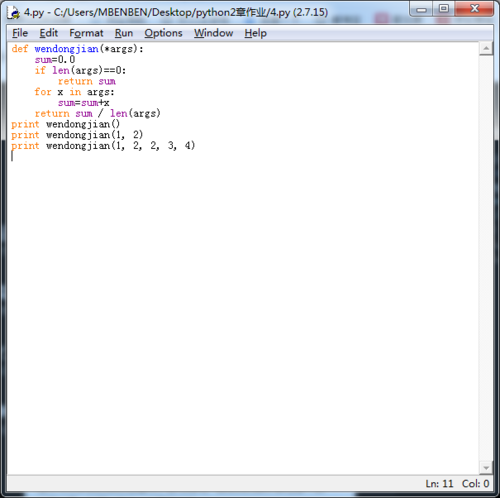The height and width of the screenshot is (498, 500).
Task: Open the Run menu
Action: click(x=124, y=33)
